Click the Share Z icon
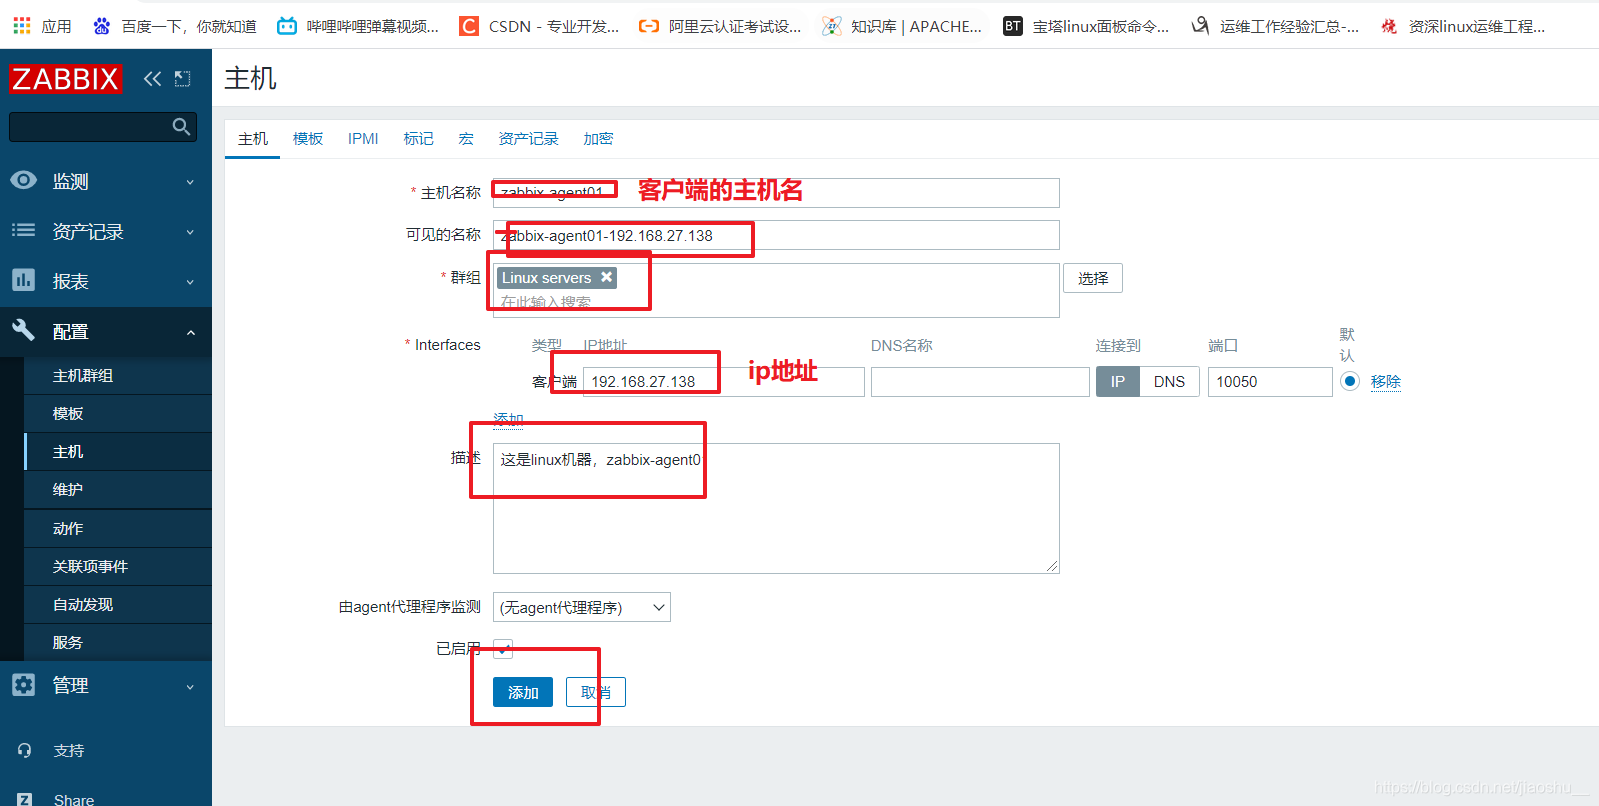1599x806 pixels. 24,799
